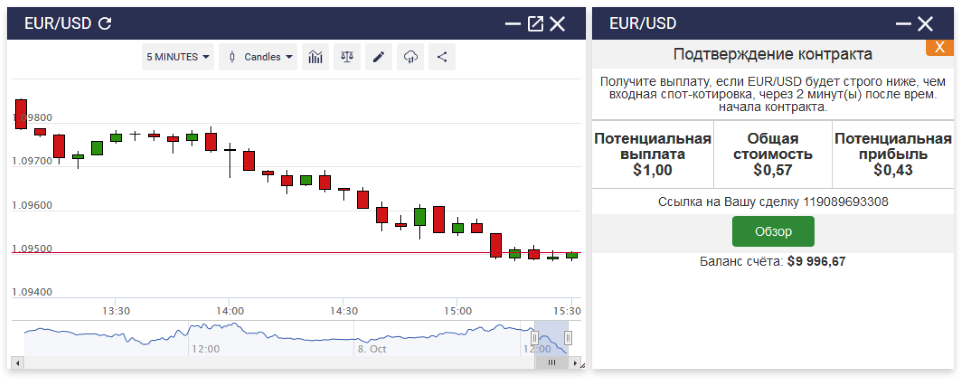Close the contract confirmation window
963x387 pixels.
pos(925,24)
